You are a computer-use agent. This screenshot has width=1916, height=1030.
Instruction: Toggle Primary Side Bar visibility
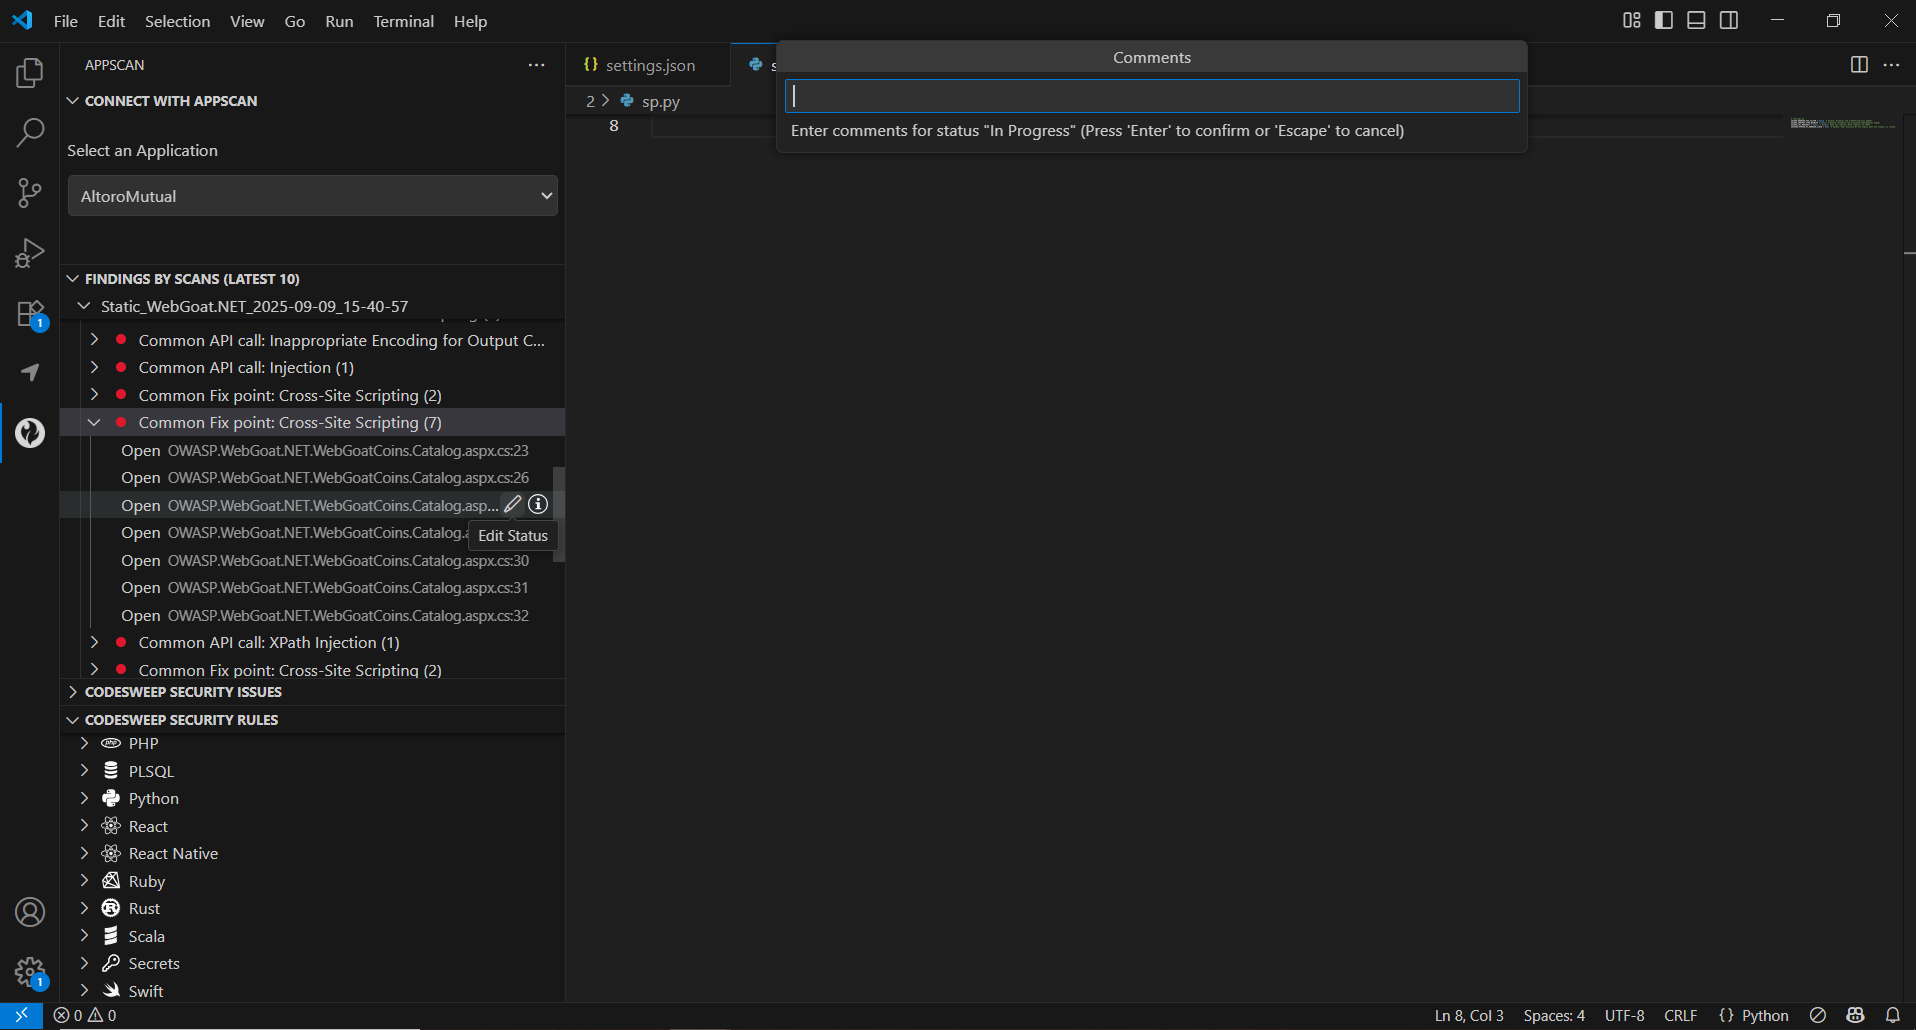coord(1664,20)
